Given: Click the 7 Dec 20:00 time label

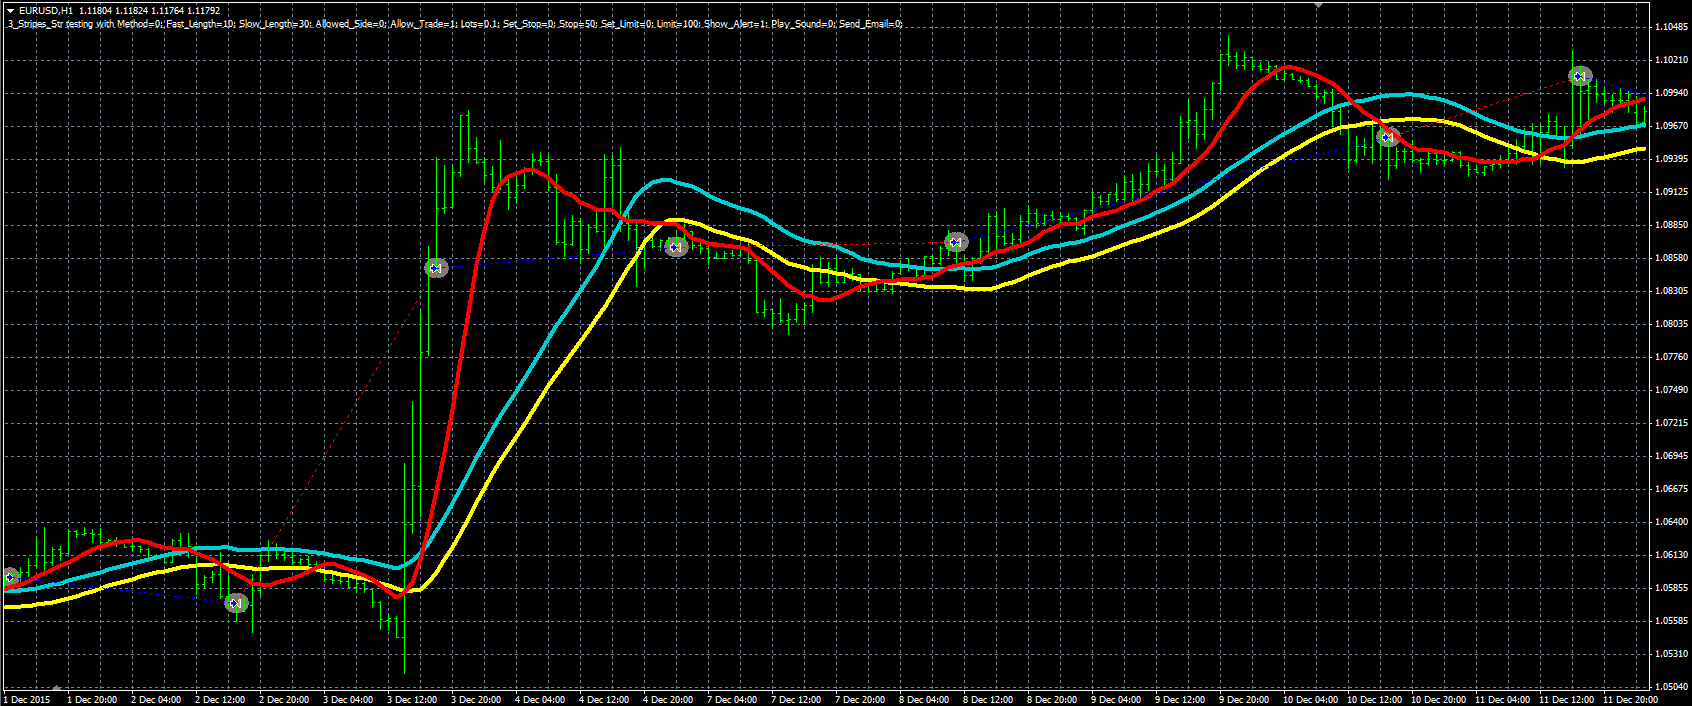Looking at the screenshot, I should pos(860,699).
